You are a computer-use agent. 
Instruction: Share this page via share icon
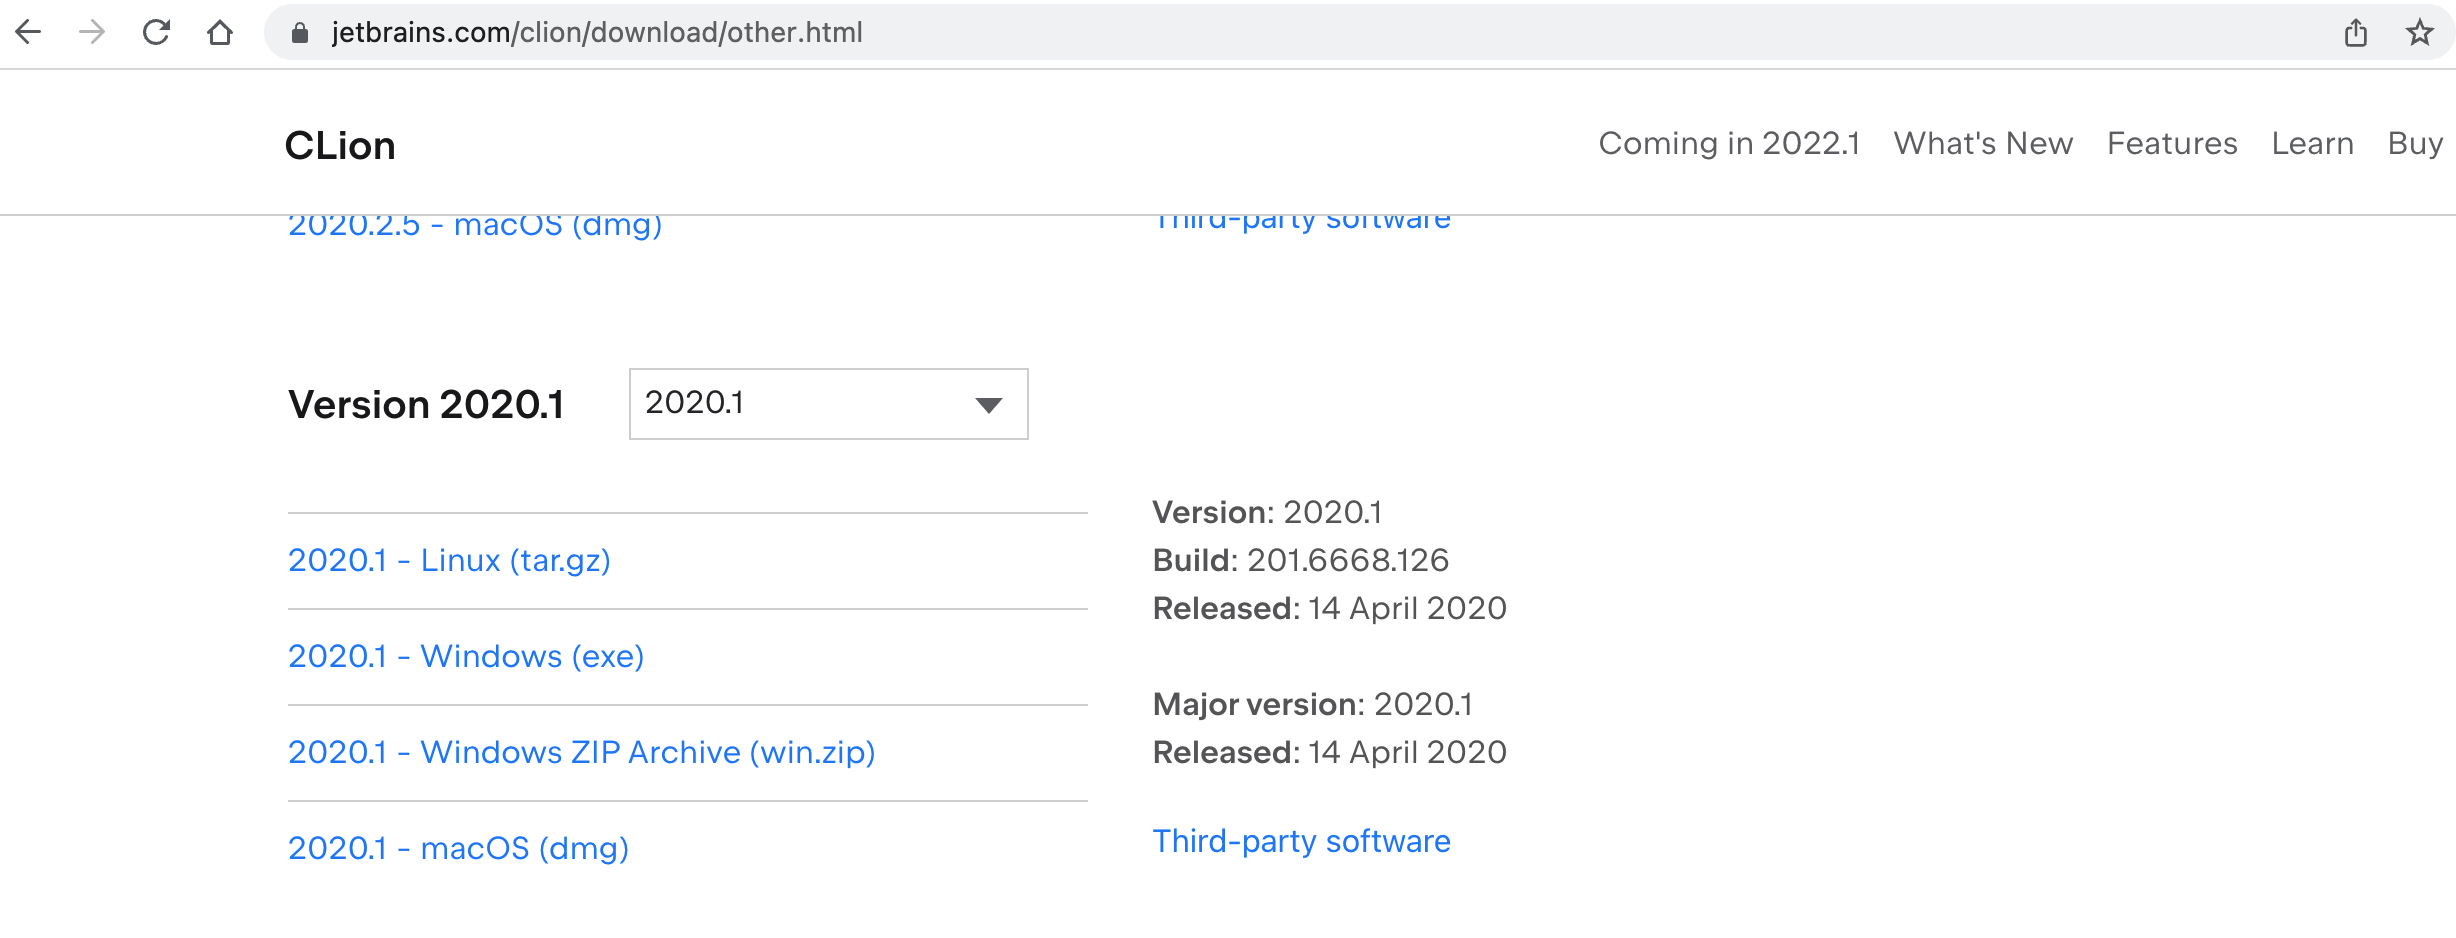click(2356, 33)
